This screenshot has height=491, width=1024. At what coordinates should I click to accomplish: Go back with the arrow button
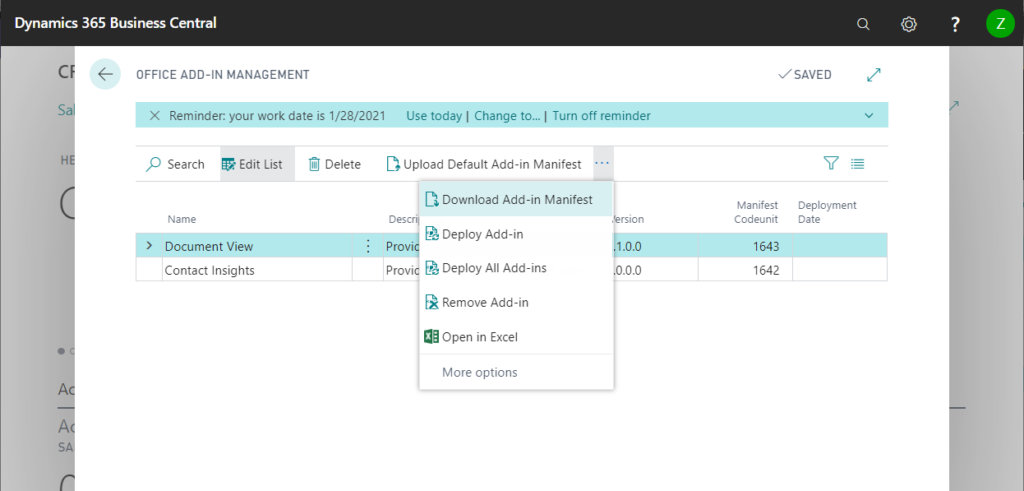point(105,74)
